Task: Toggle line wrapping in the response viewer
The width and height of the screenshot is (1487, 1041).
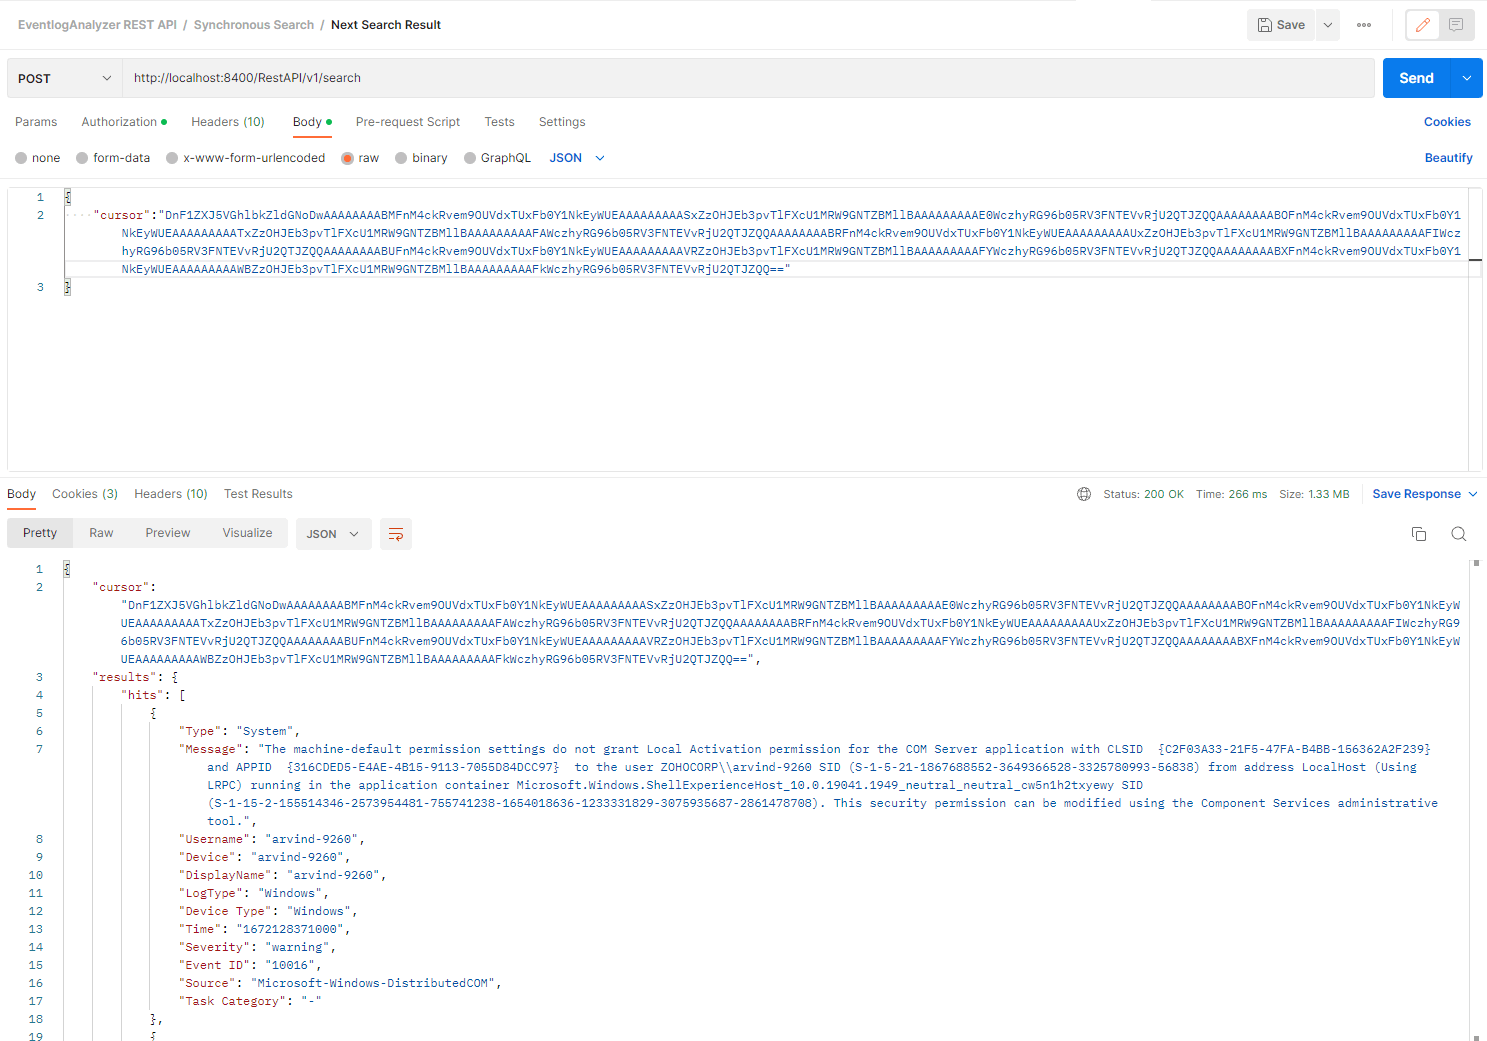Action: (x=395, y=534)
